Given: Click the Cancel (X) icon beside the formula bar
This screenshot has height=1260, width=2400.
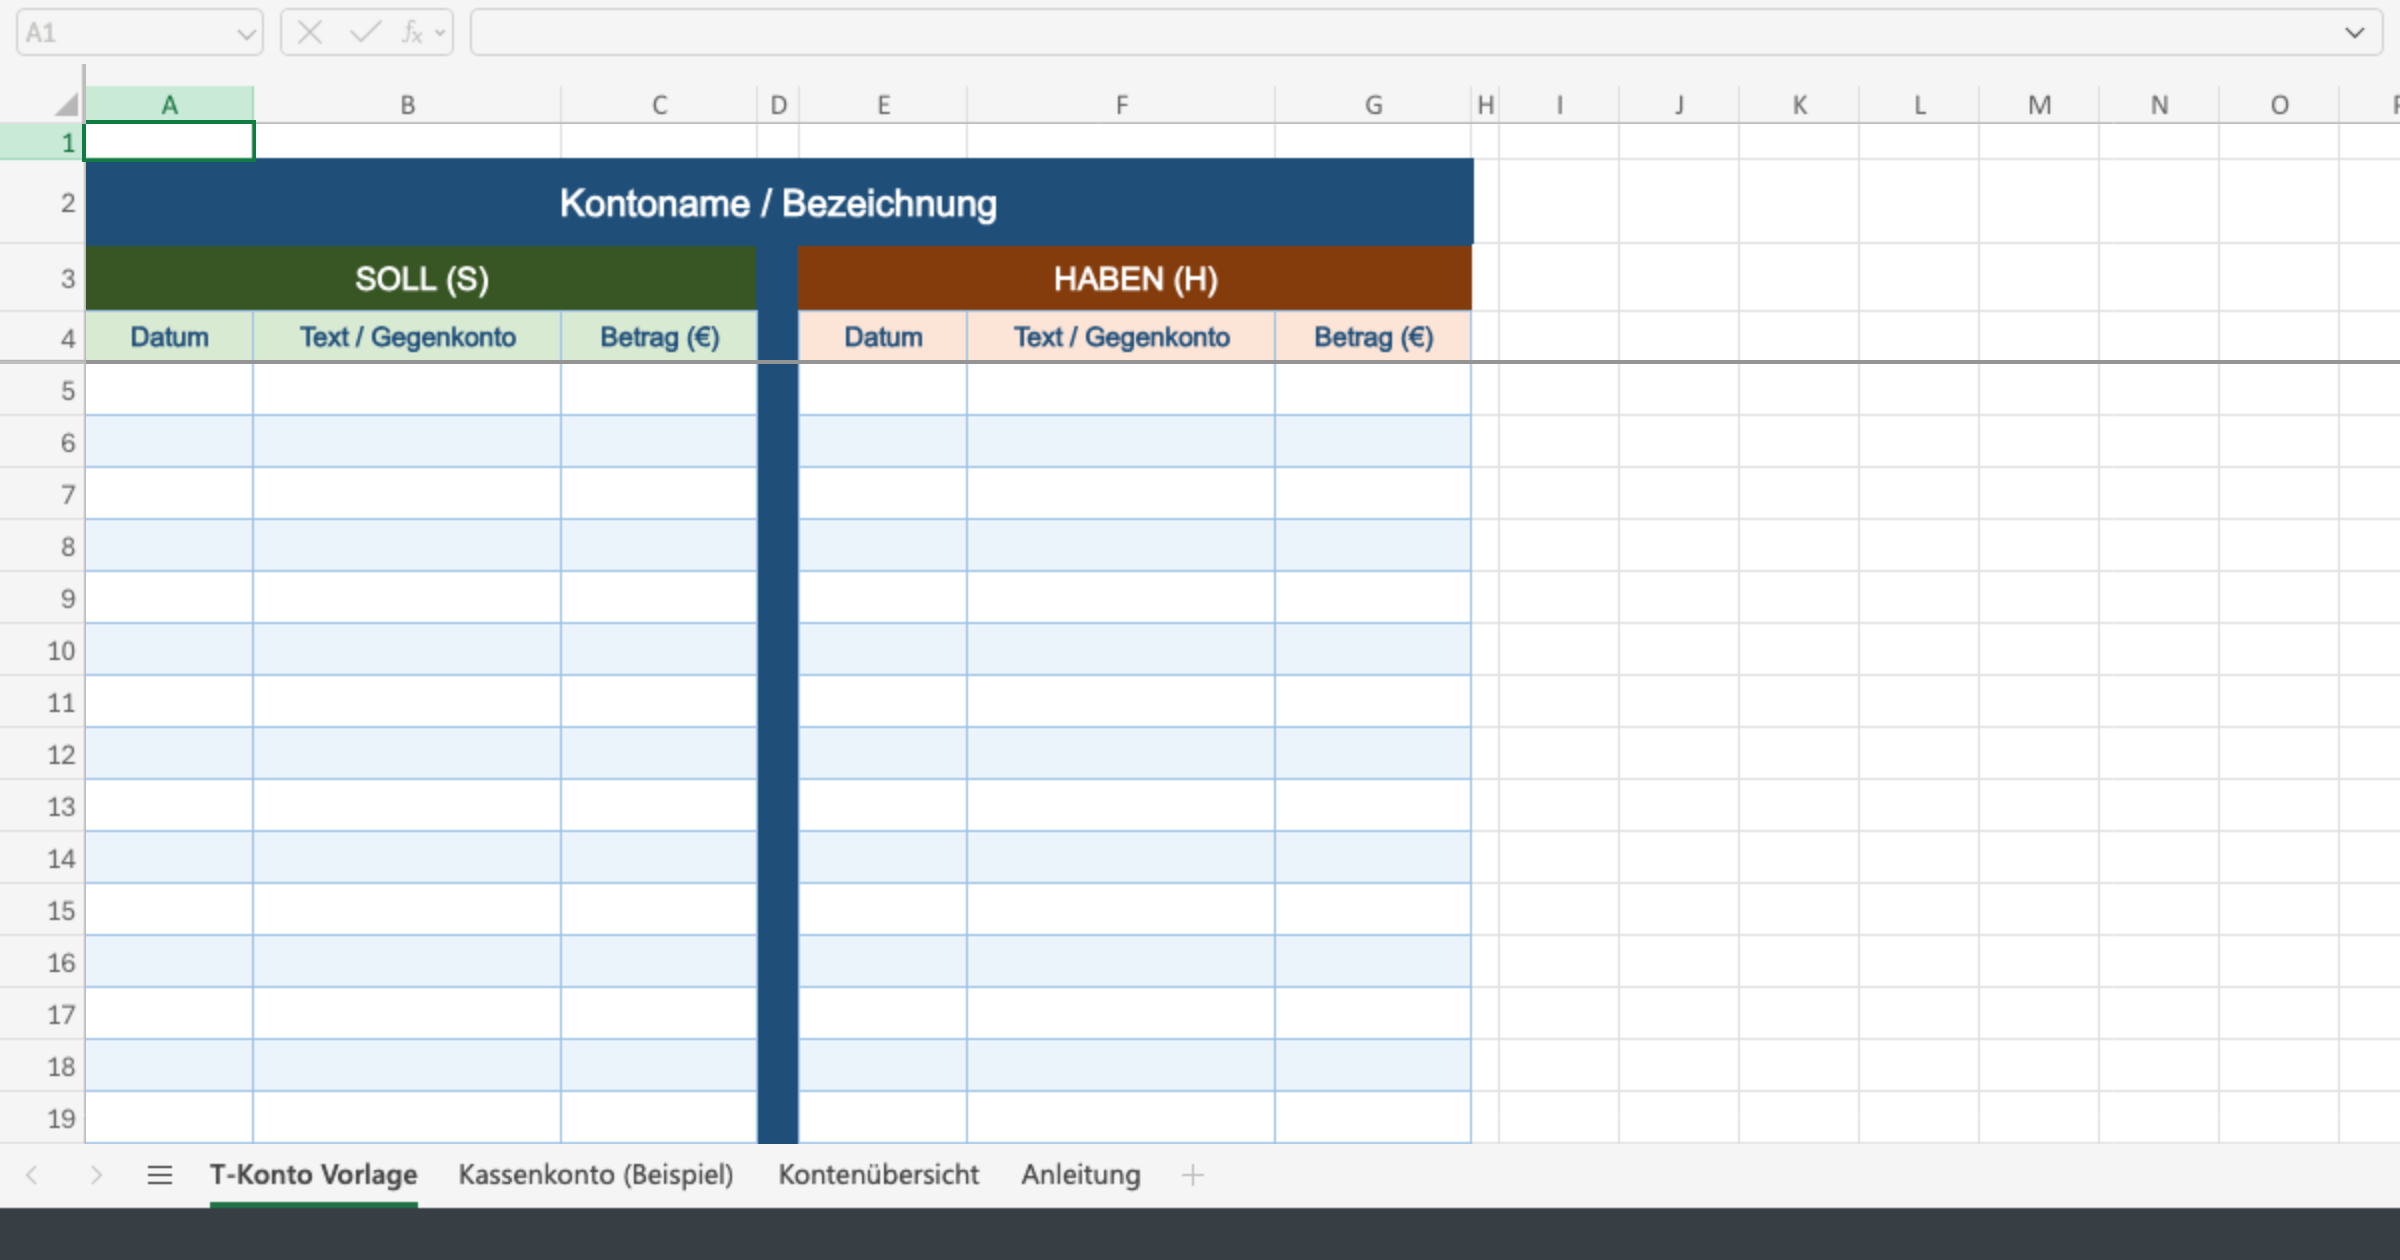Looking at the screenshot, I should [x=310, y=31].
